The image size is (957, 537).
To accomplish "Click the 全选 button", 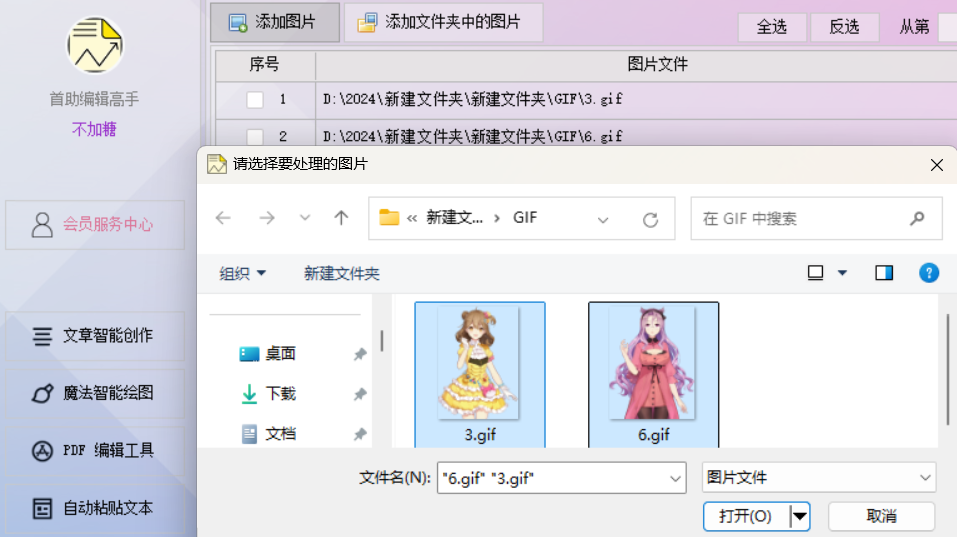I will [x=772, y=27].
